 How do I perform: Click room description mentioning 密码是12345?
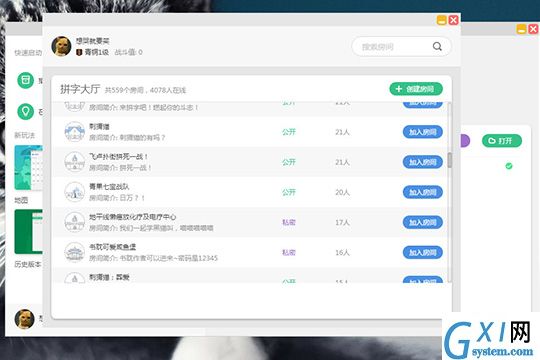[x=153, y=258]
